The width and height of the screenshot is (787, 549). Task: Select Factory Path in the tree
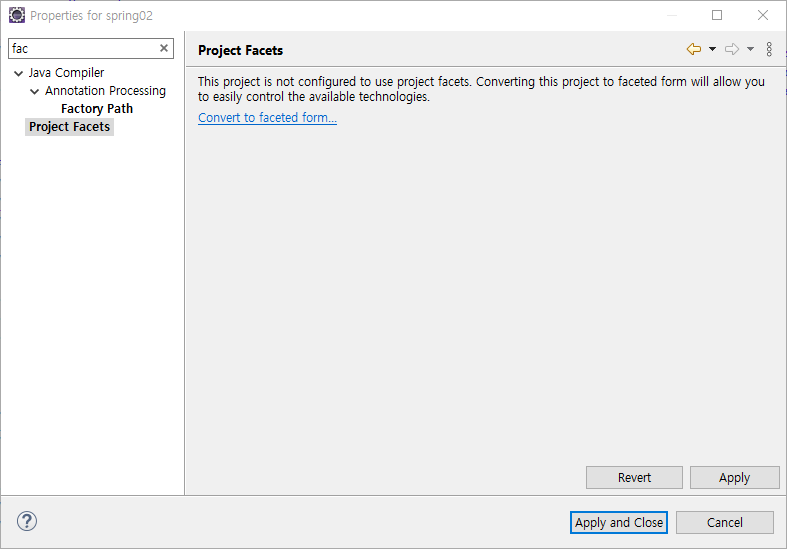[97, 109]
